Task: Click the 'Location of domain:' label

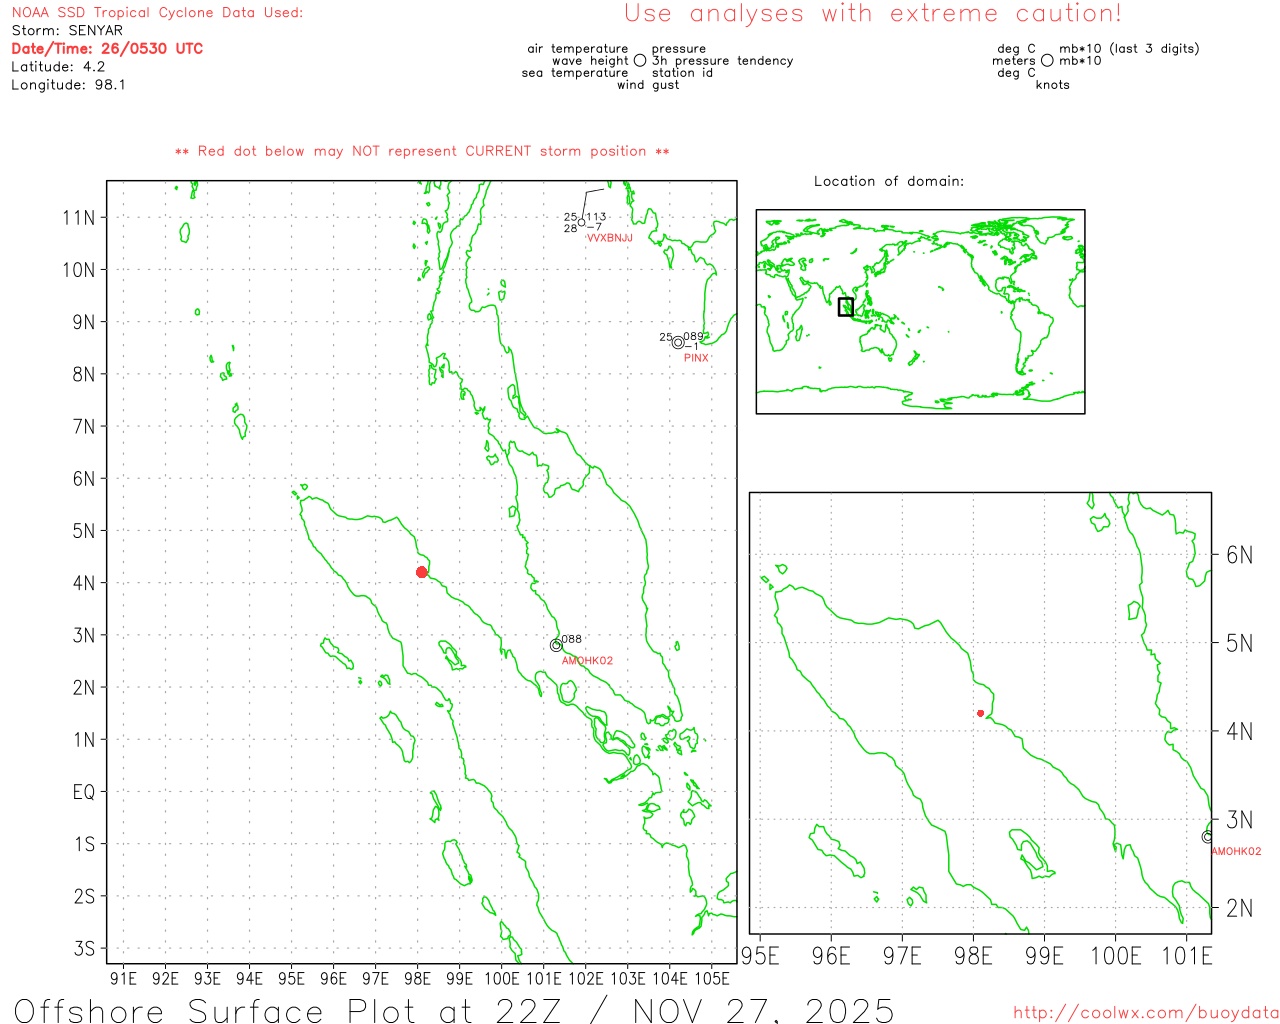Action: (888, 181)
